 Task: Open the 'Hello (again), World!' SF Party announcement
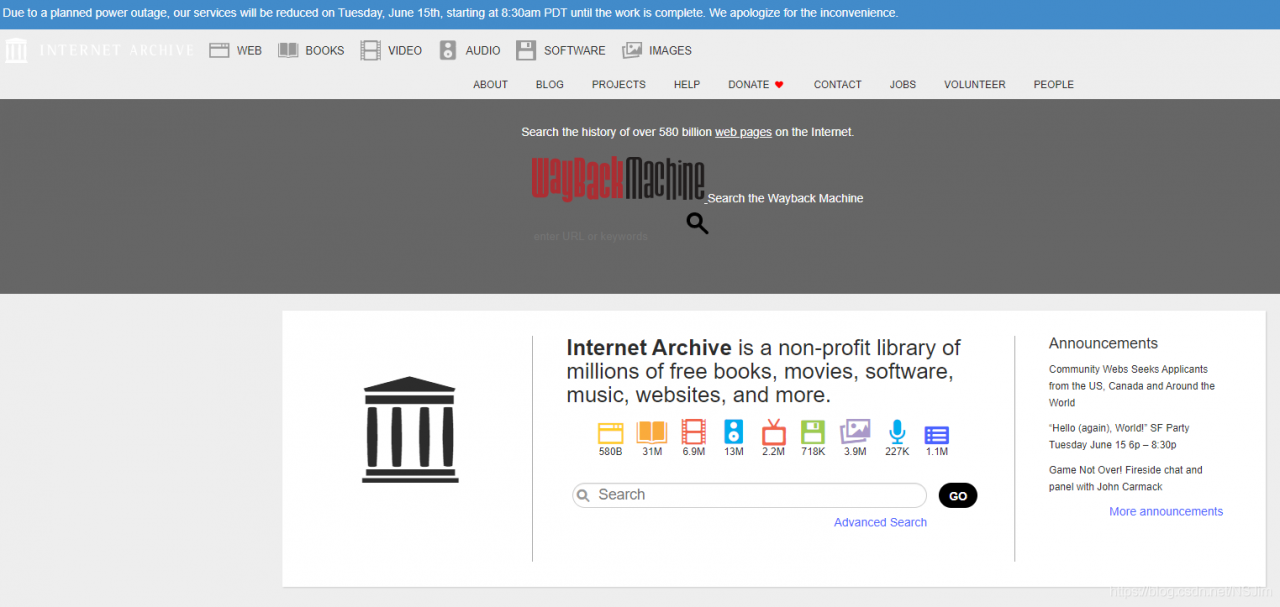pyautogui.click(x=1119, y=436)
